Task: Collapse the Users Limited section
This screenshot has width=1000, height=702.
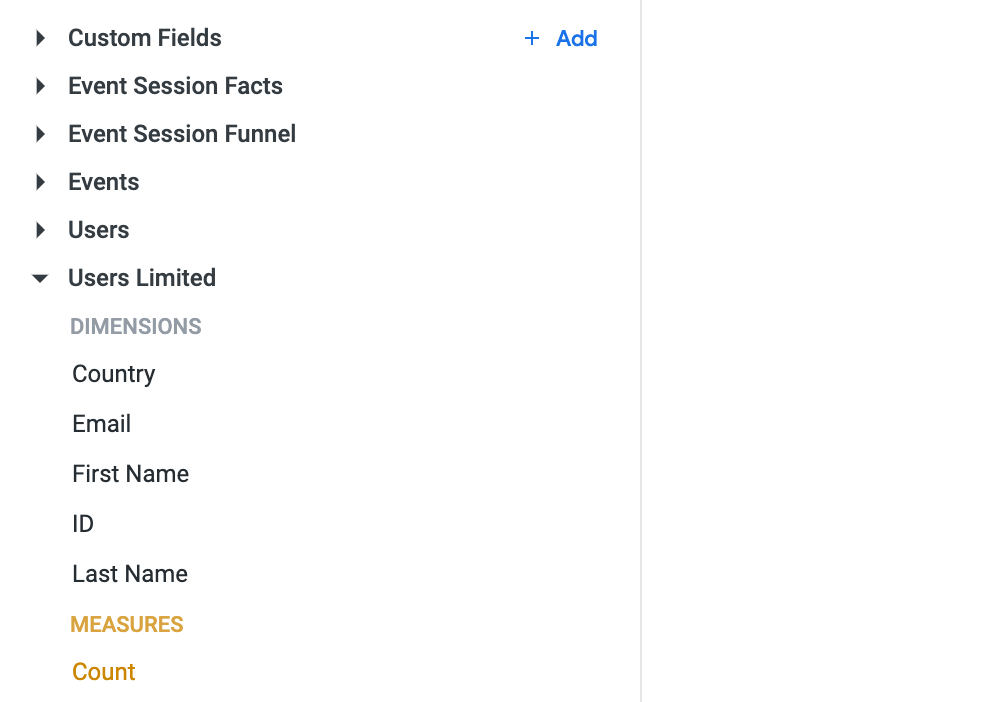Action: [x=39, y=278]
